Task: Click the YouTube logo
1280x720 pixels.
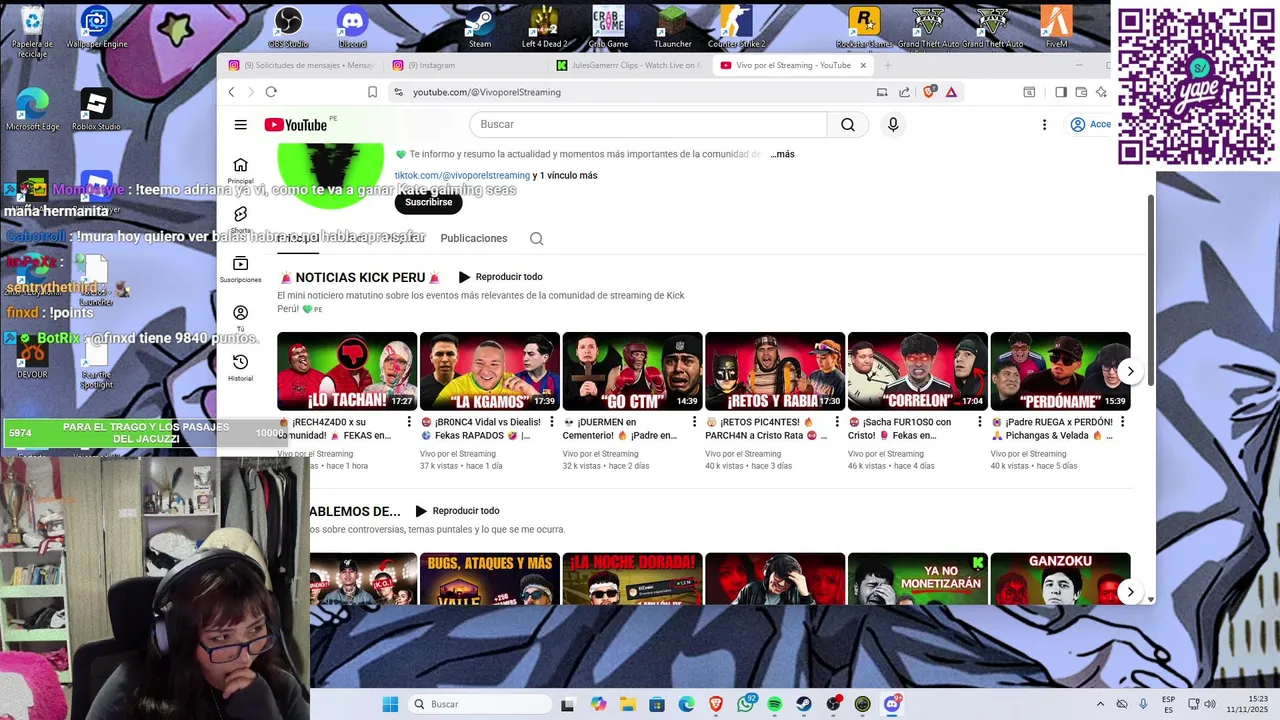Action: coord(296,125)
